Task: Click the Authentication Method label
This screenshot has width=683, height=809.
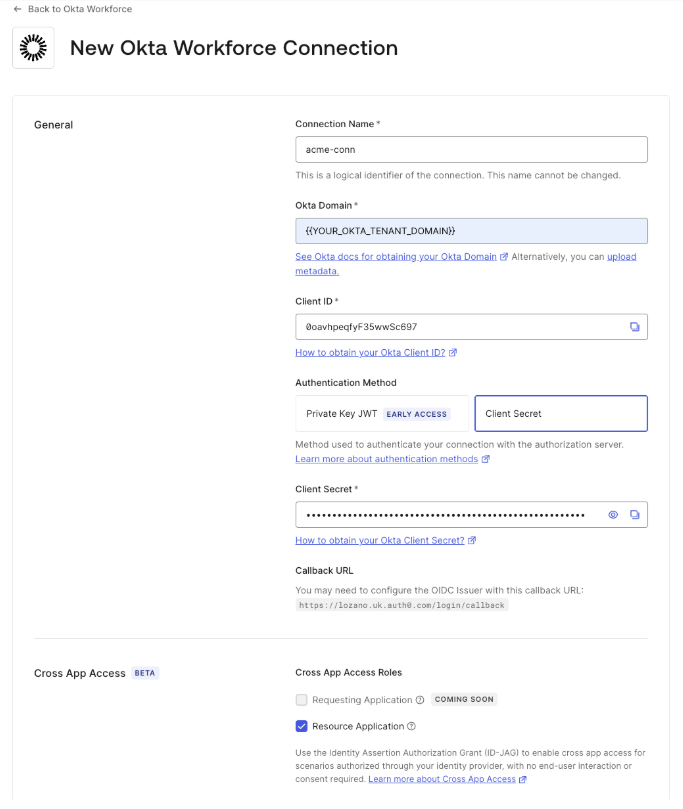Action: [x=346, y=383]
